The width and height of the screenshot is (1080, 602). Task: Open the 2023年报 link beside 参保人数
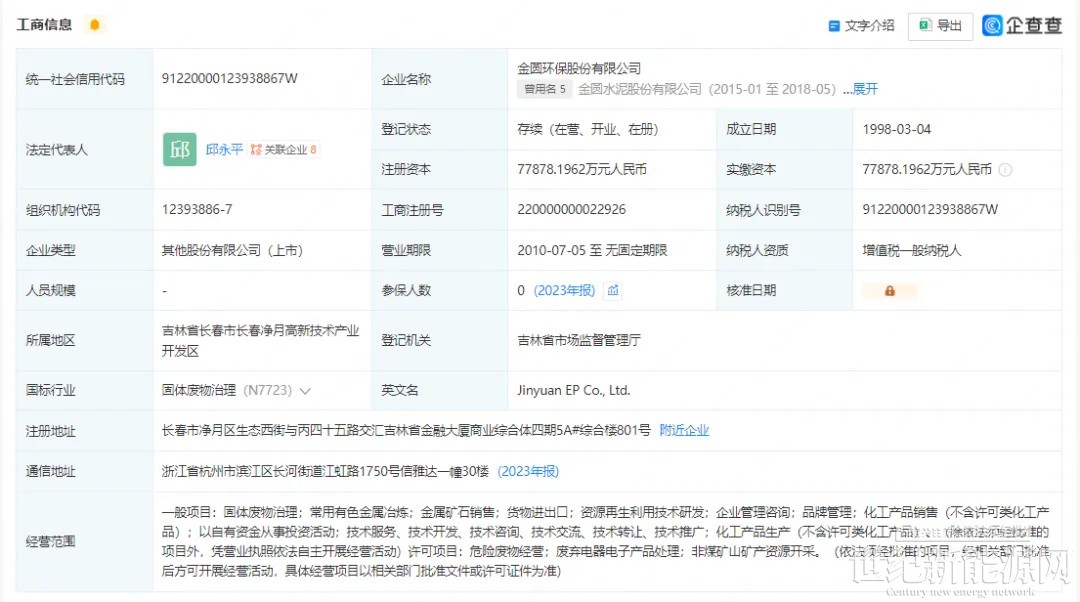(564, 291)
